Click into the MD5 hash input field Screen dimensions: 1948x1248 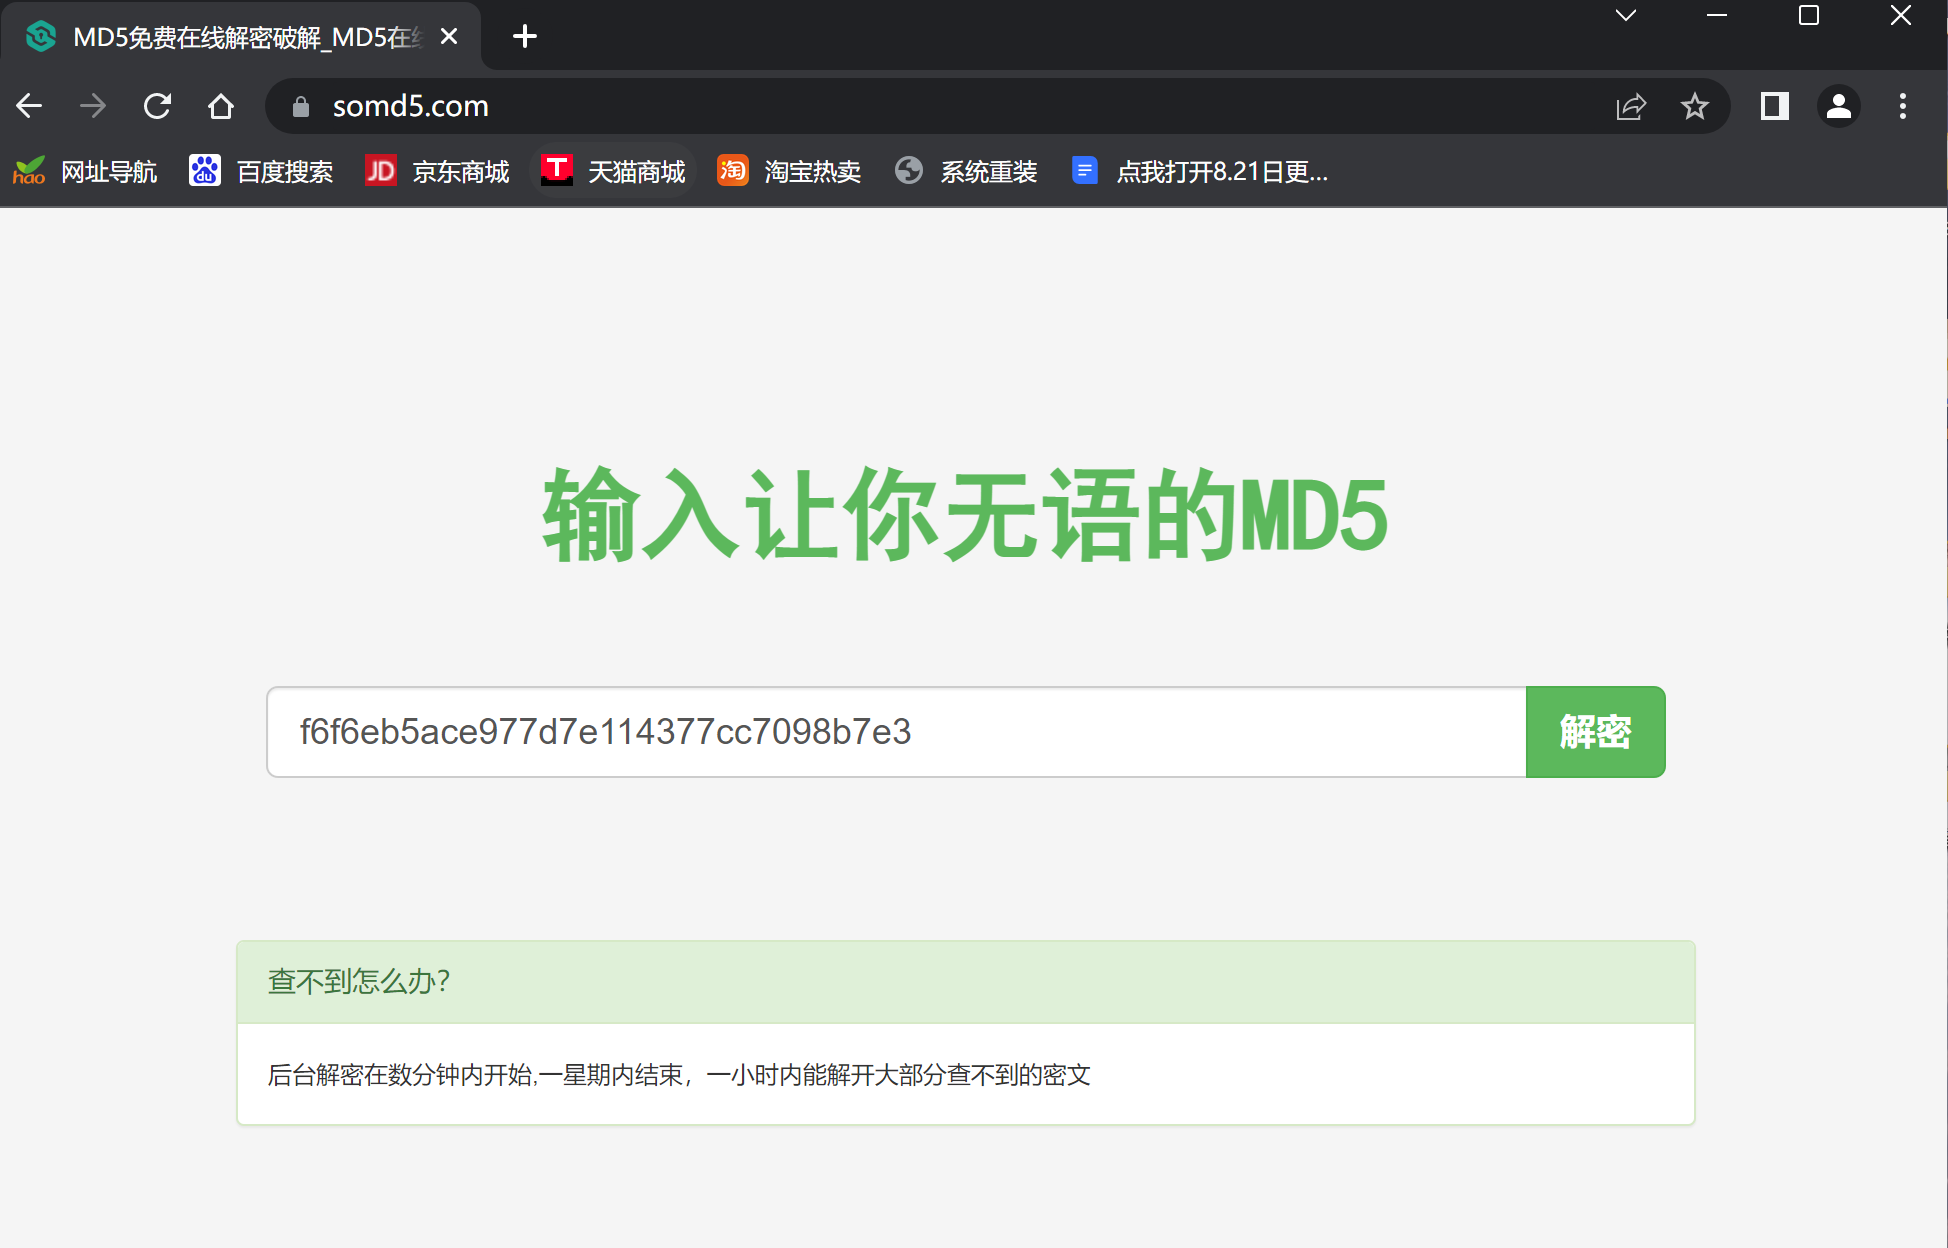(896, 732)
